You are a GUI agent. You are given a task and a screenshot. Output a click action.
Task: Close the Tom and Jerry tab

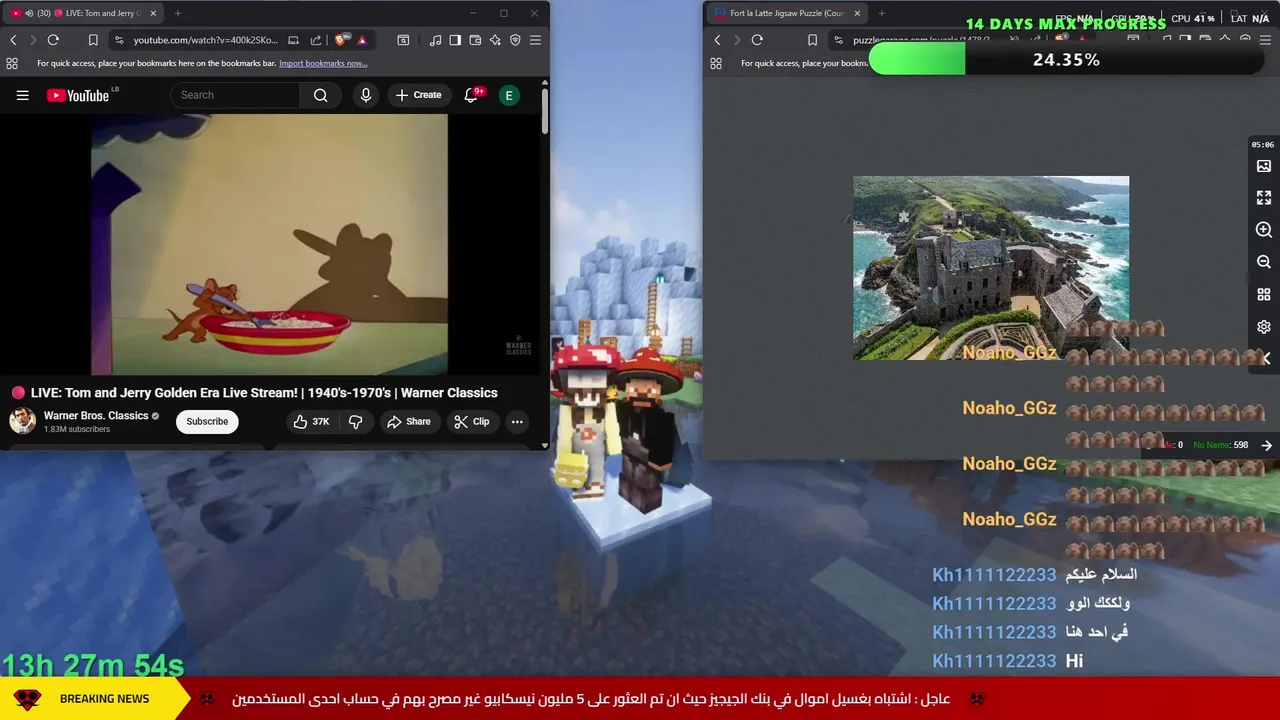153,13
